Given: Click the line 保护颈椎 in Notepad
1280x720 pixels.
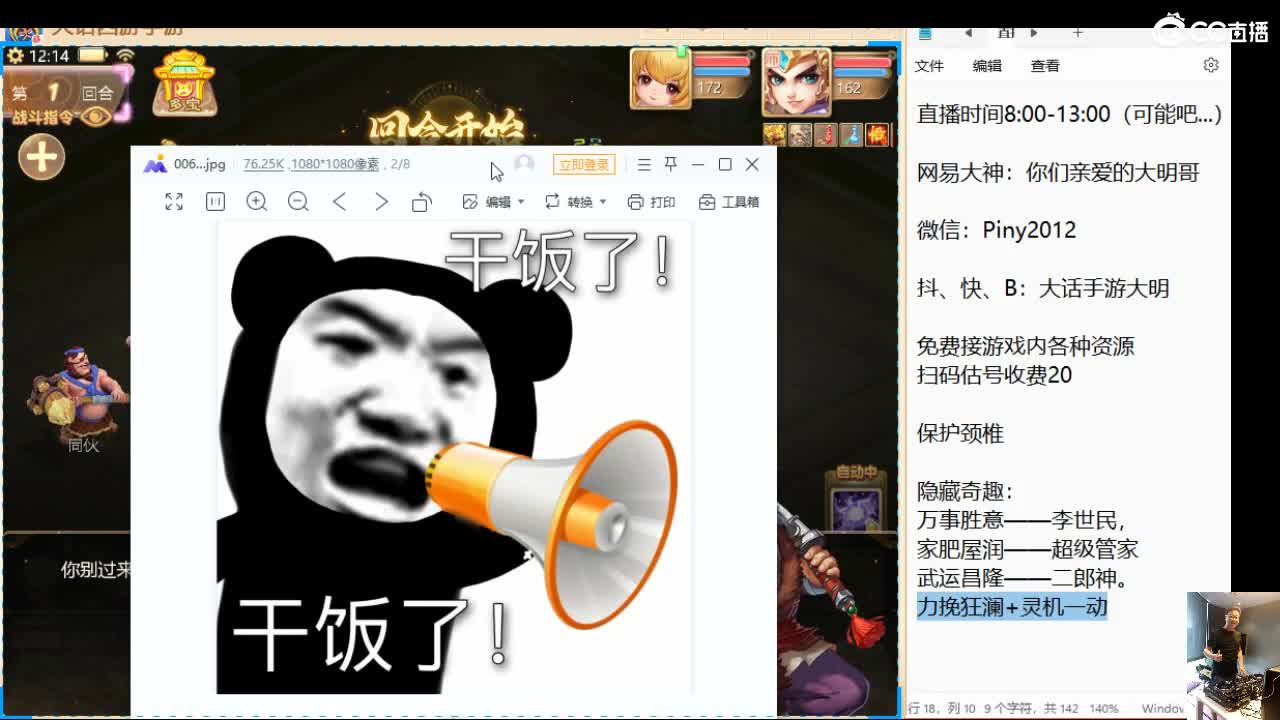Looking at the screenshot, I should click(960, 433).
